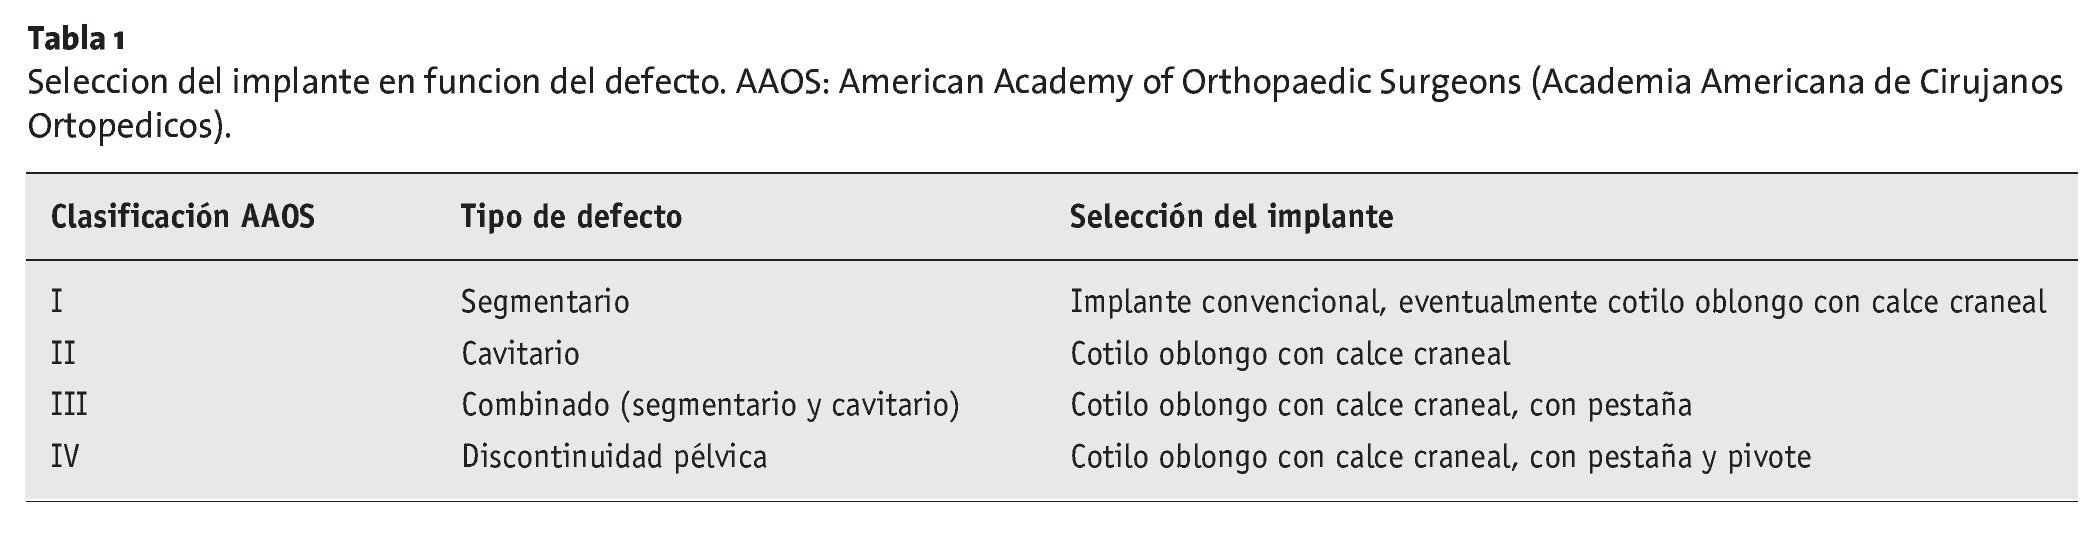The height and width of the screenshot is (533, 2091).
Task: Click implant cell for Cavitario row
Action: tap(1290, 353)
